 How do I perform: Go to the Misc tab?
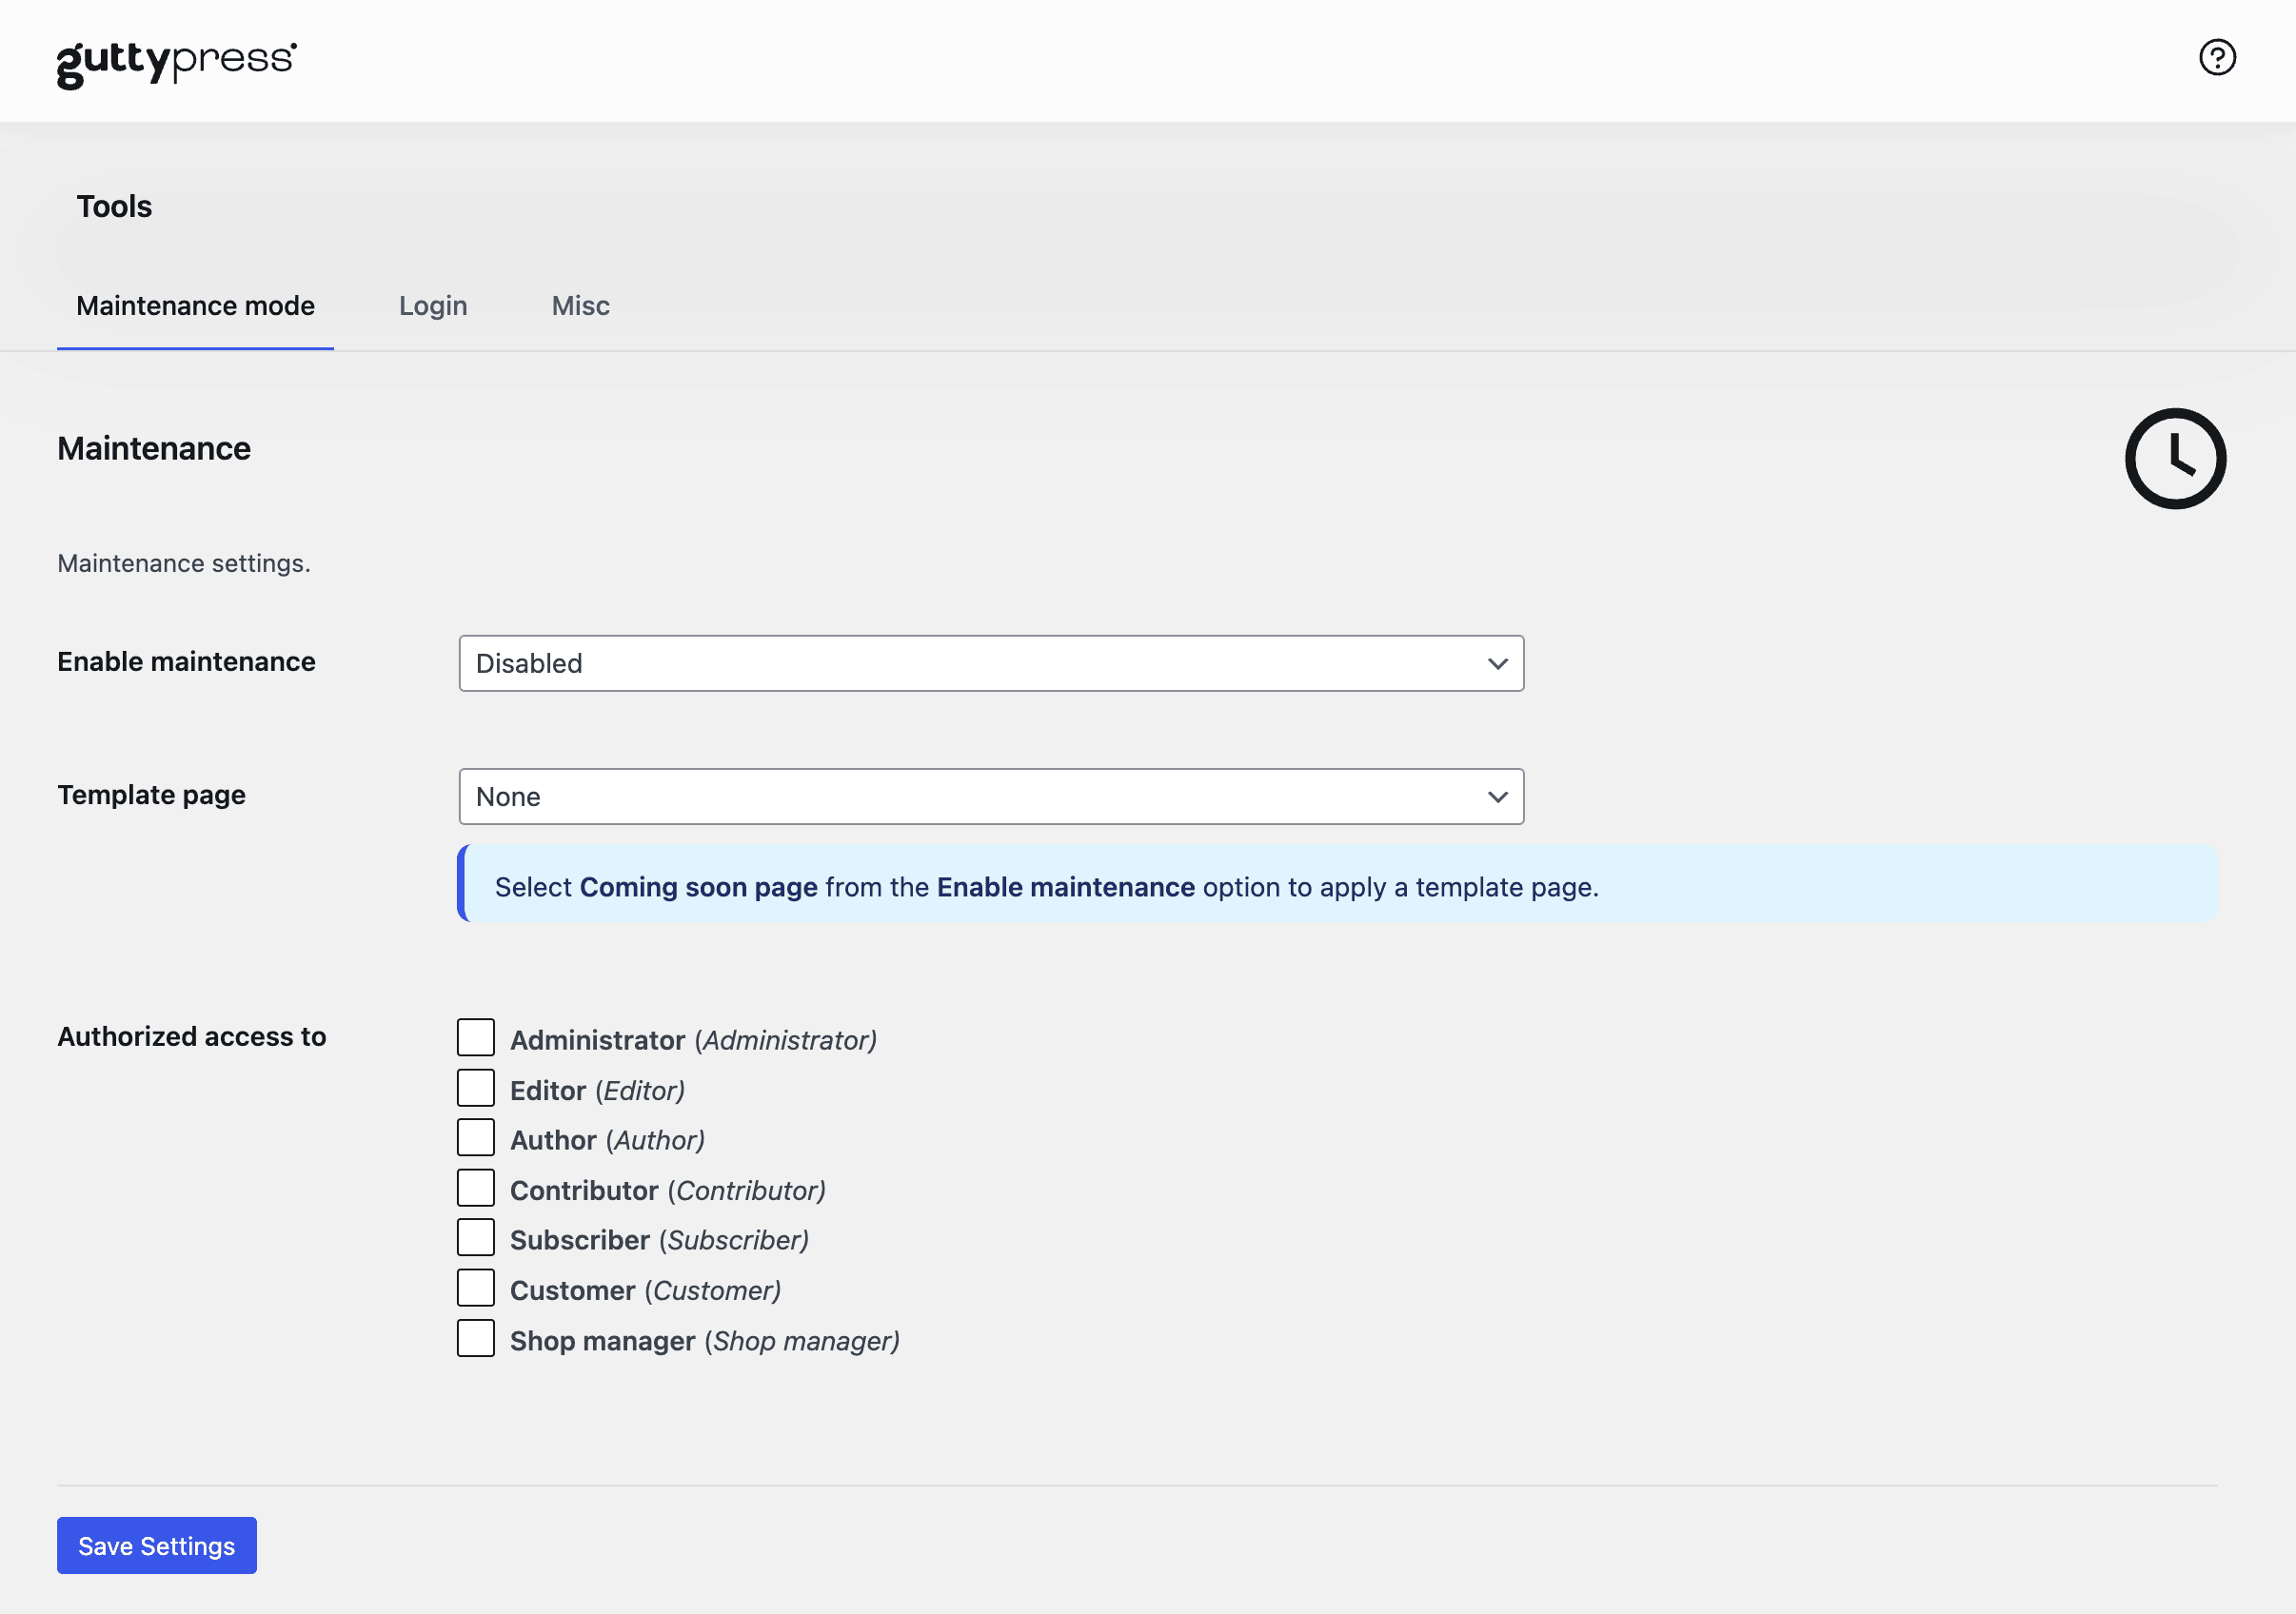581,306
